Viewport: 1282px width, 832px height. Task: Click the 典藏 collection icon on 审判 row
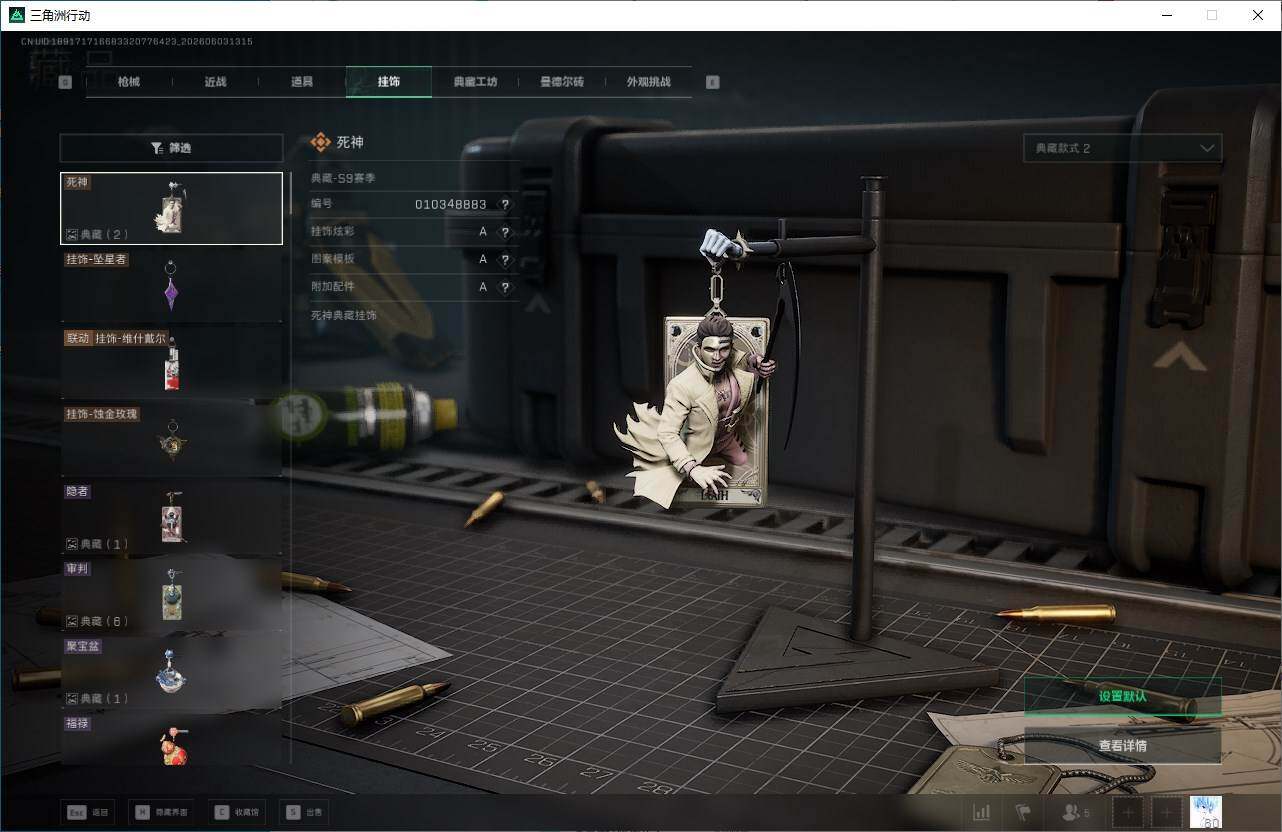[x=72, y=621]
